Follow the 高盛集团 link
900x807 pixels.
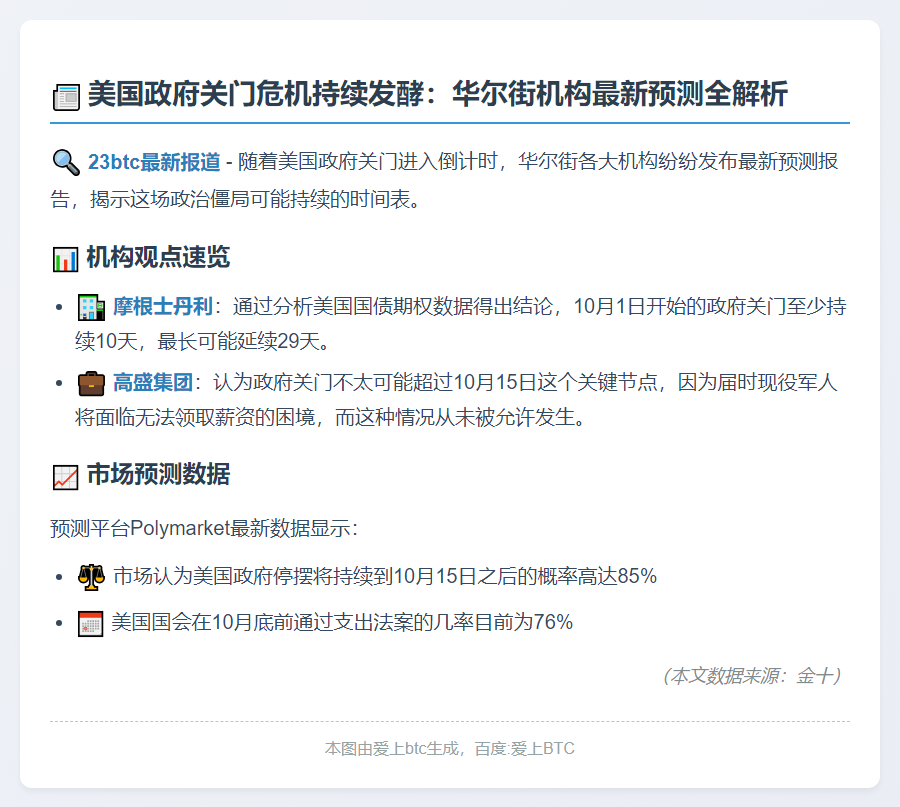153,383
